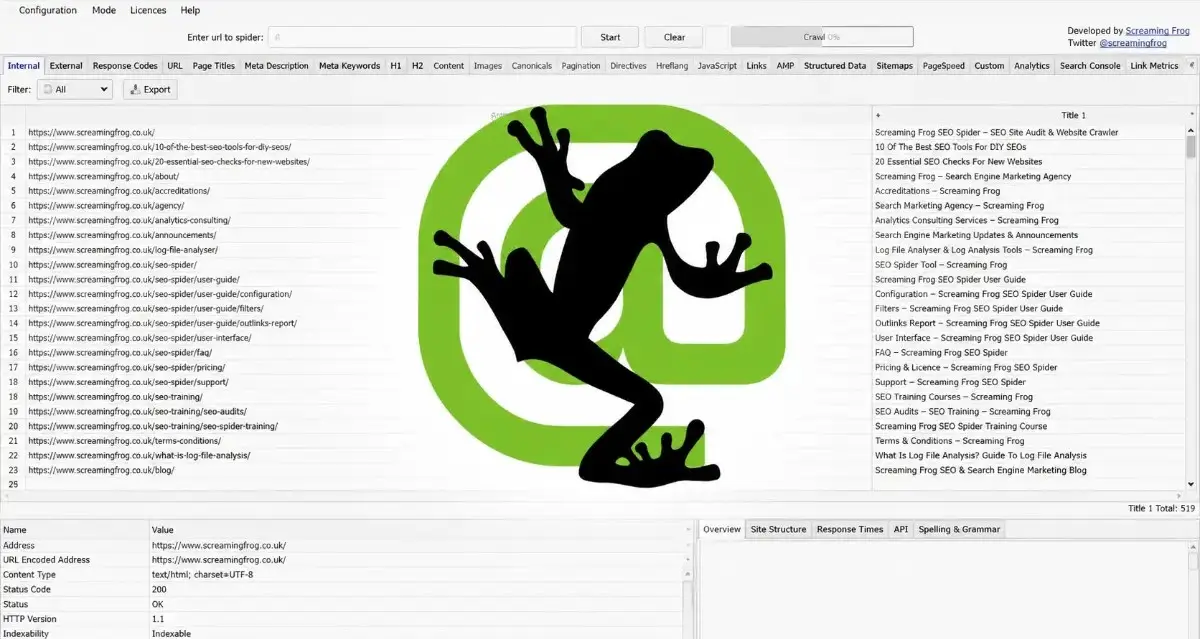This screenshot has width=1200, height=639.
Task: Show the Site Structure tab
Action: 778,529
